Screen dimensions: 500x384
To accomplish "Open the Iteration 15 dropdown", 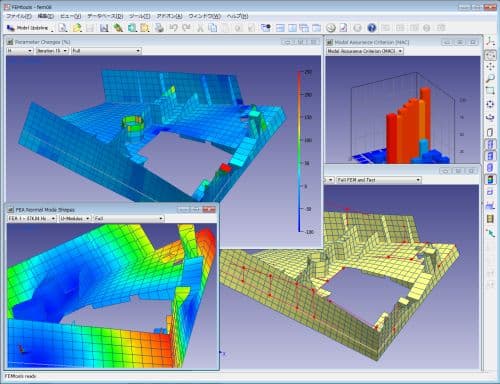I will click(52, 51).
